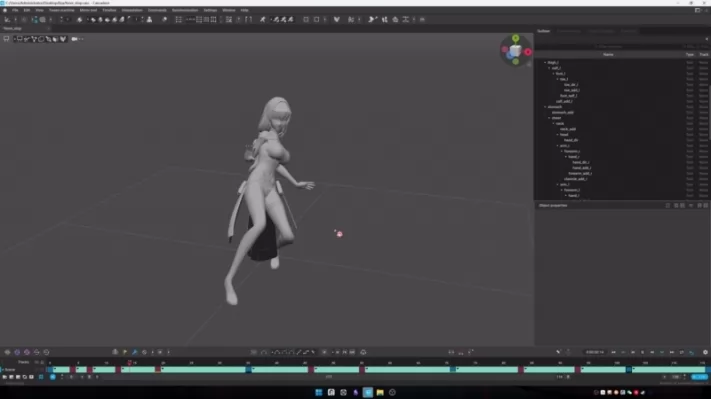This screenshot has height=399, width=711.
Task: Open the Settings menu
Action: click(x=210, y=10)
